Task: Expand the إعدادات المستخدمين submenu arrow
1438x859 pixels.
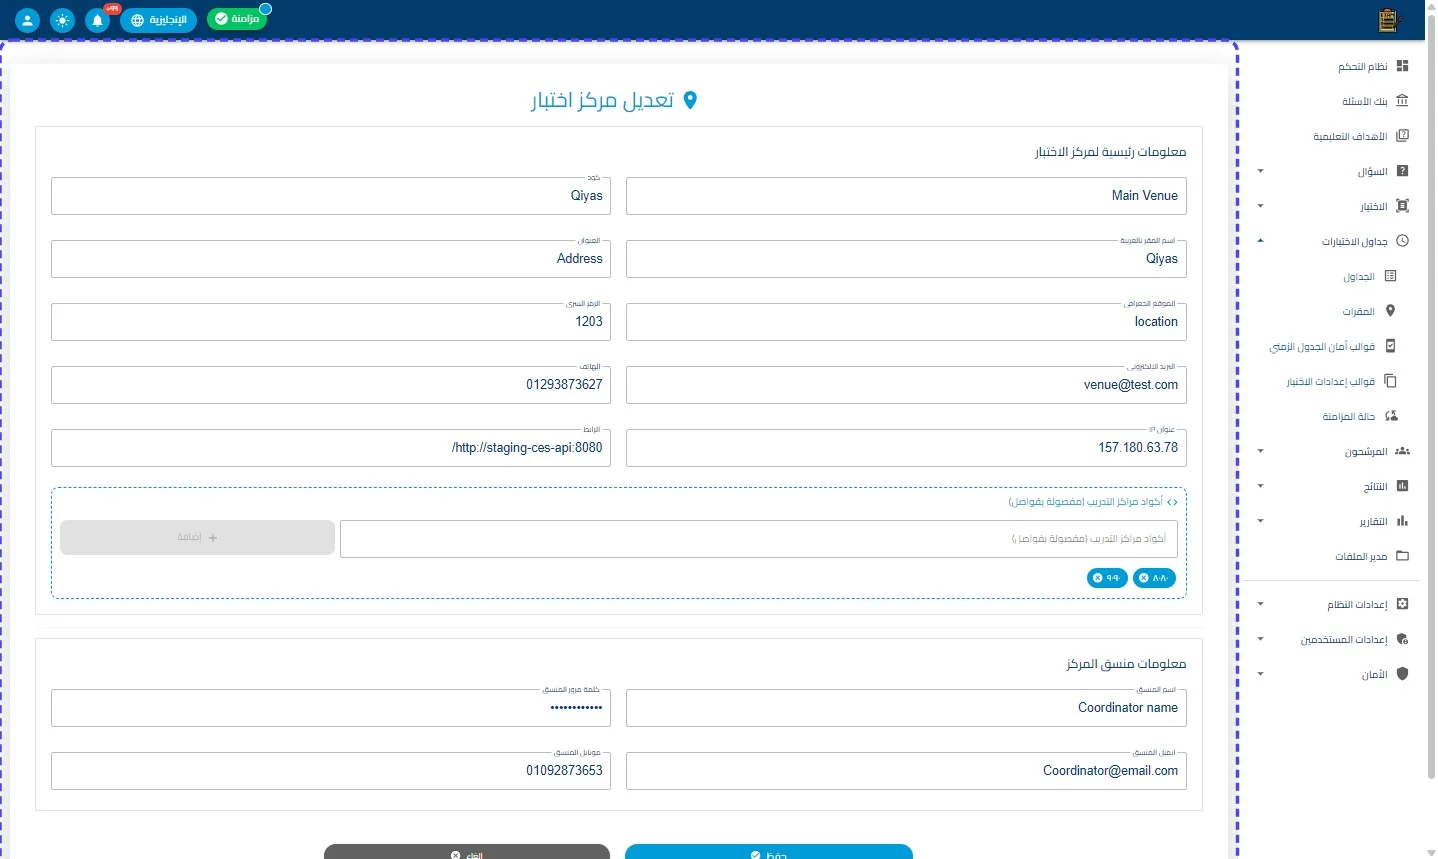Action: [x=1260, y=639]
